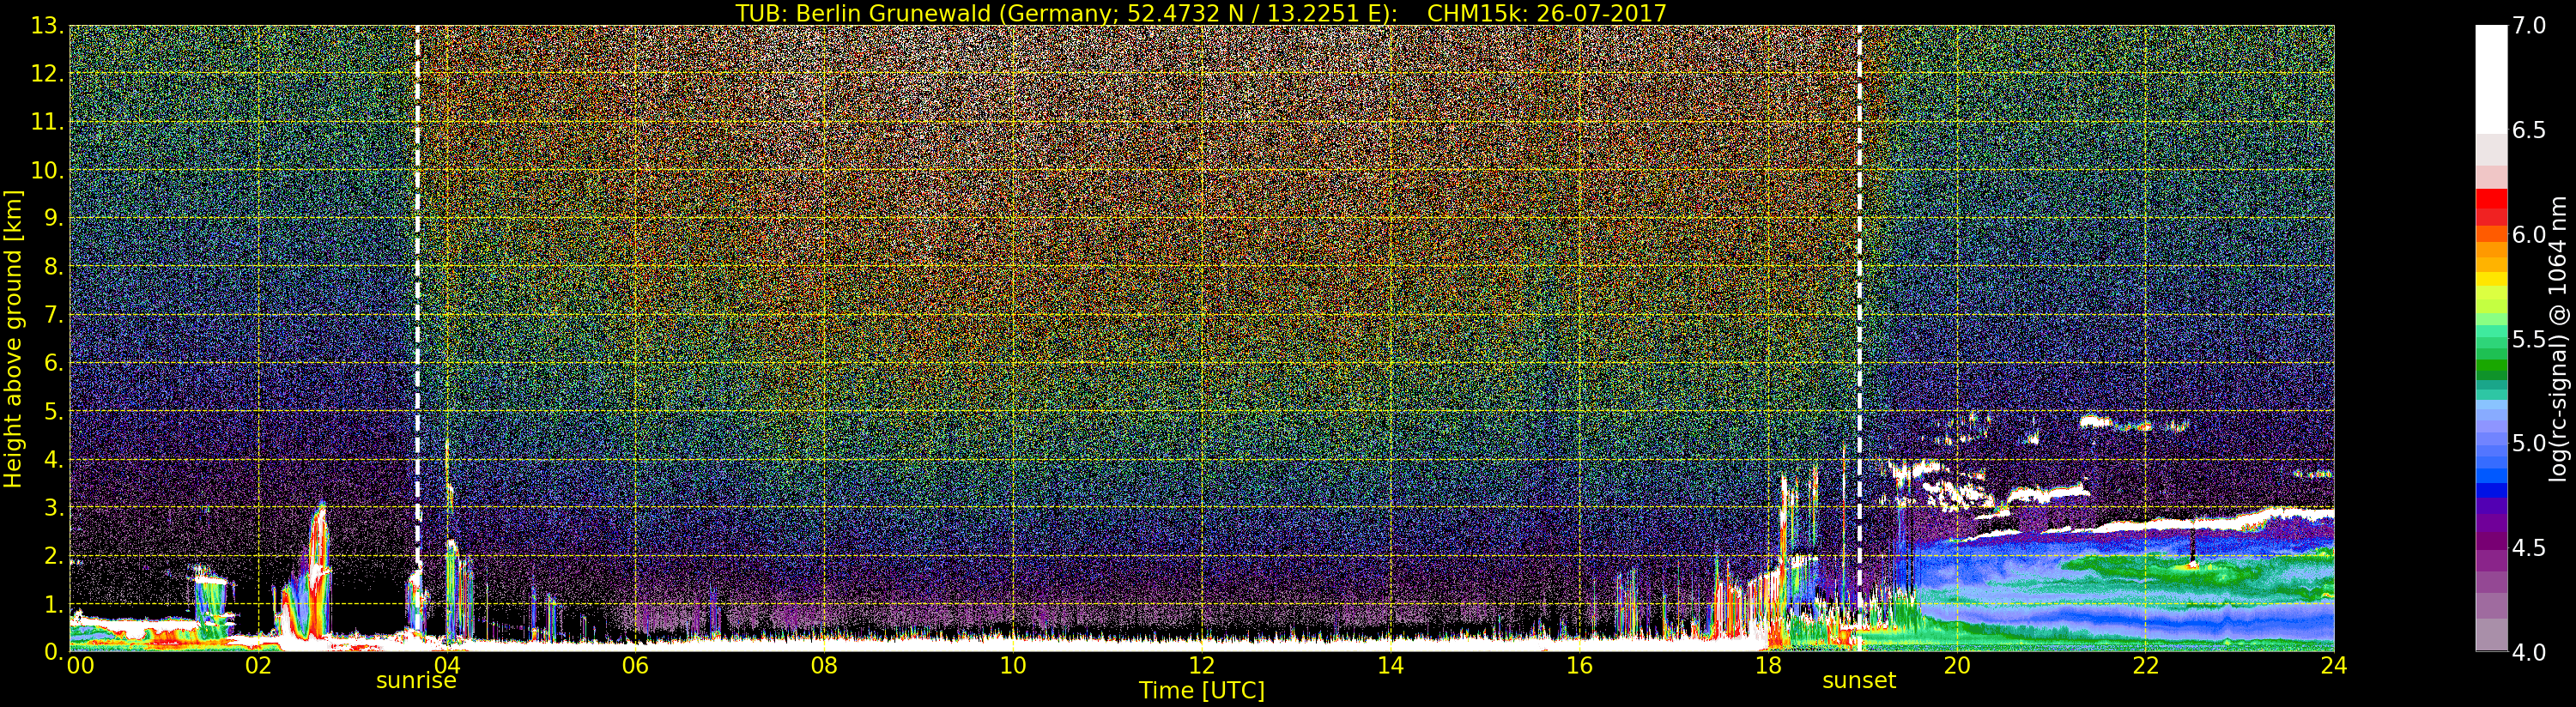Click the '12' tick on the time axis

(1202, 666)
